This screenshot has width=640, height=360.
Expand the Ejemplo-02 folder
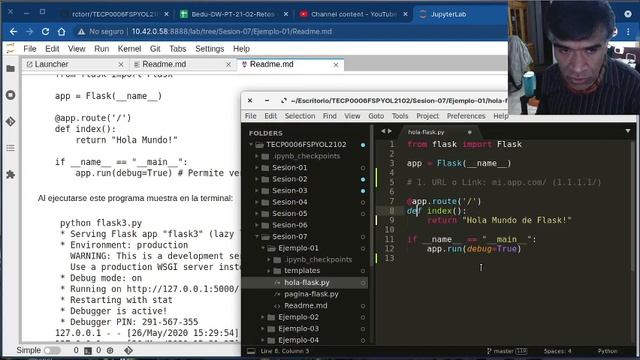263,317
